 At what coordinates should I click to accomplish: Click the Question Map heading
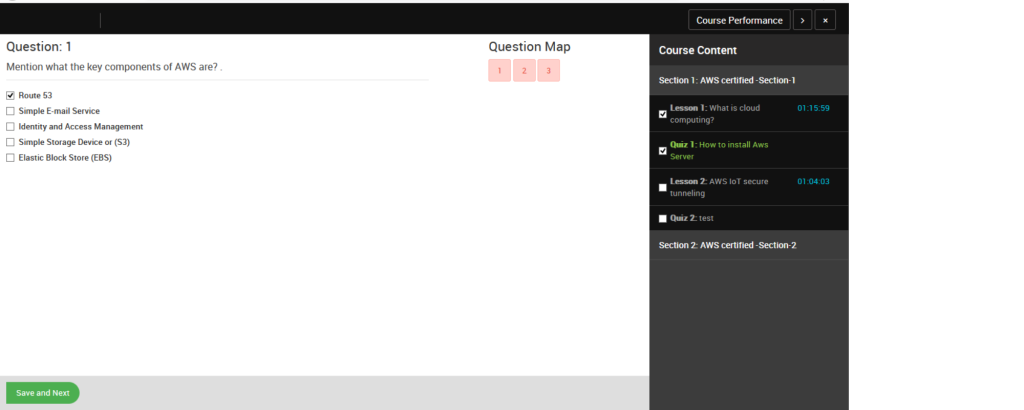coord(529,47)
